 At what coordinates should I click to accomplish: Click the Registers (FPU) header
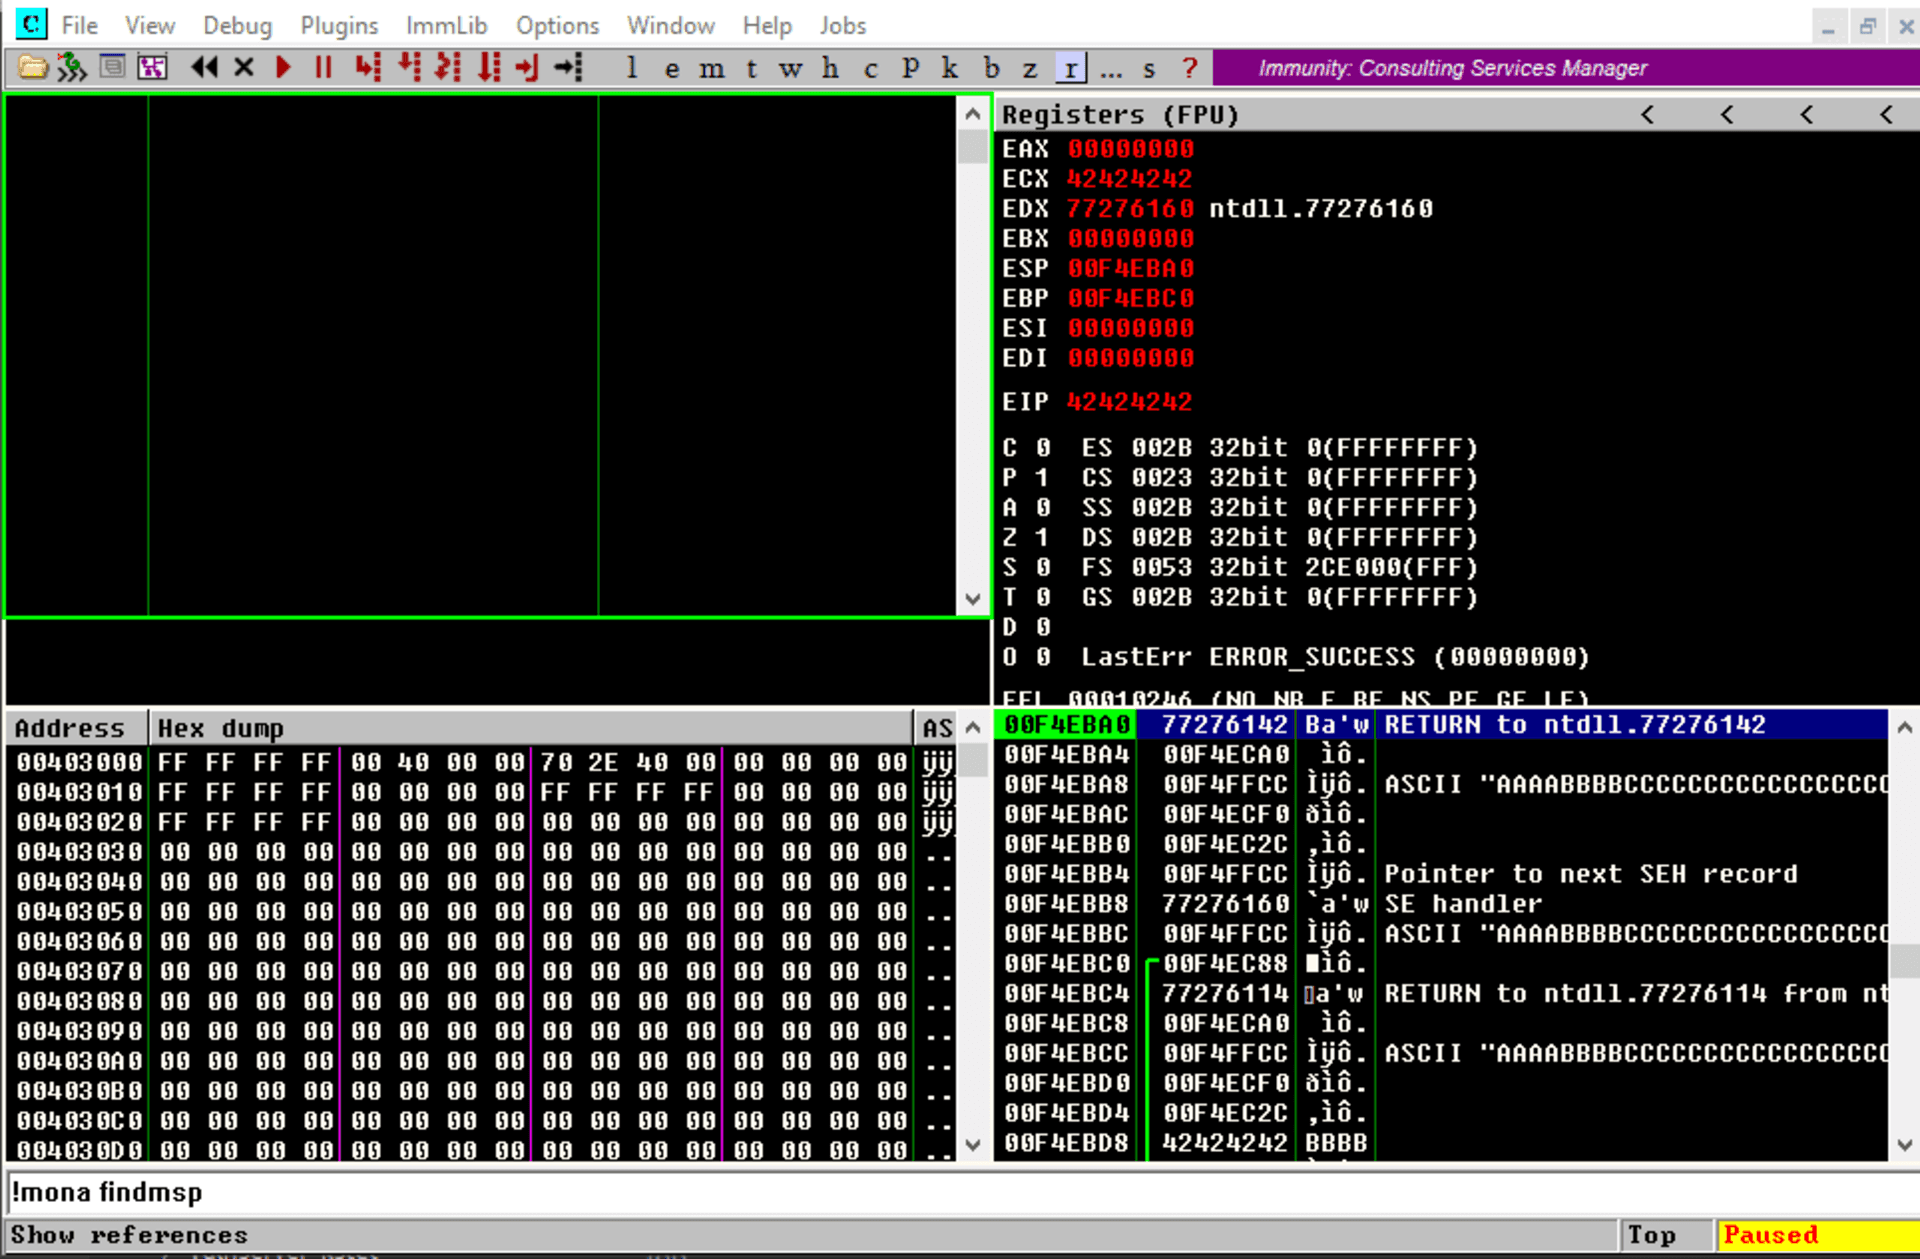point(1121,115)
